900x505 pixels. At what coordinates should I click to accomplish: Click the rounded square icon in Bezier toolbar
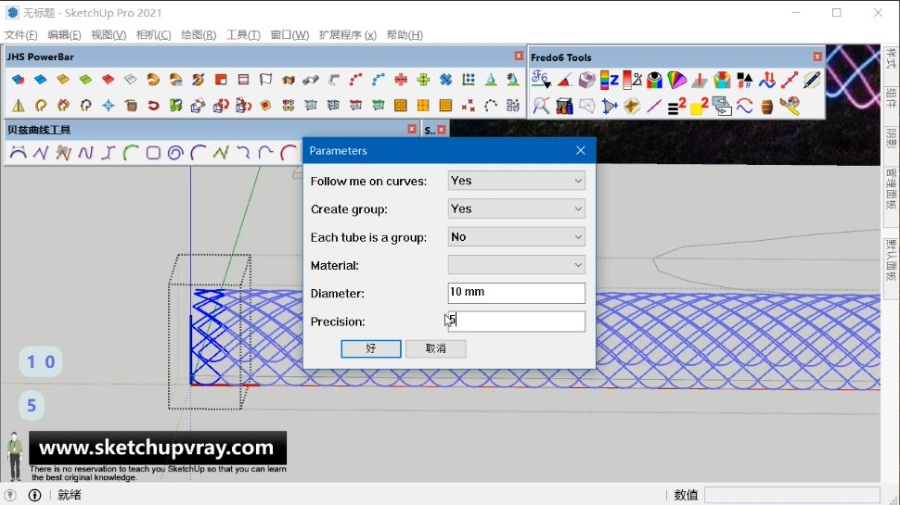(153, 153)
